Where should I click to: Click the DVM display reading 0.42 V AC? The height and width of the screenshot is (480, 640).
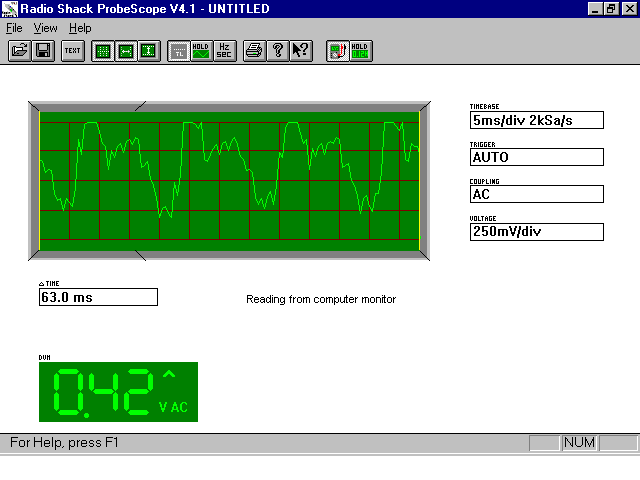point(118,392)
